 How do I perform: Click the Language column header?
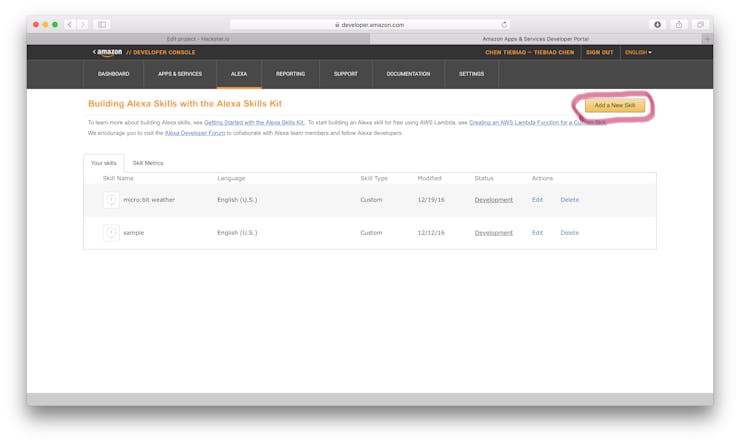[231, 178]
